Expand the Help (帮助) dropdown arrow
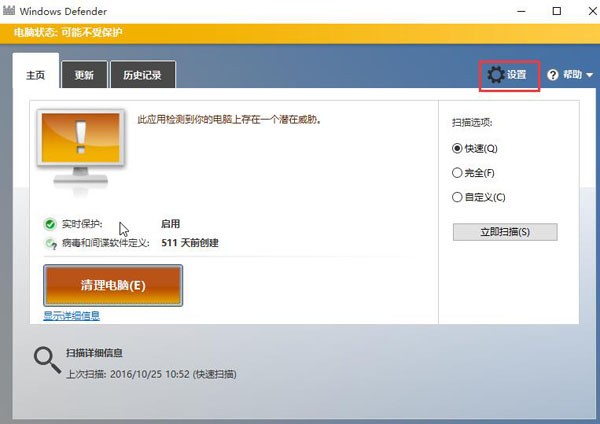The width and height of the screenshot is (600, 424). click(589, 75)
